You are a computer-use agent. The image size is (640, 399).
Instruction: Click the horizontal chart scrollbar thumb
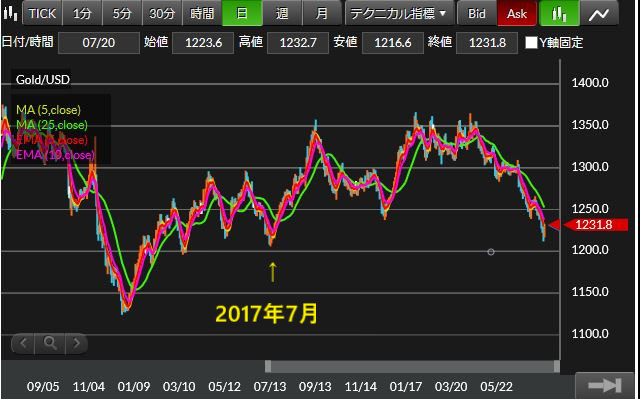tap(412, 366)
